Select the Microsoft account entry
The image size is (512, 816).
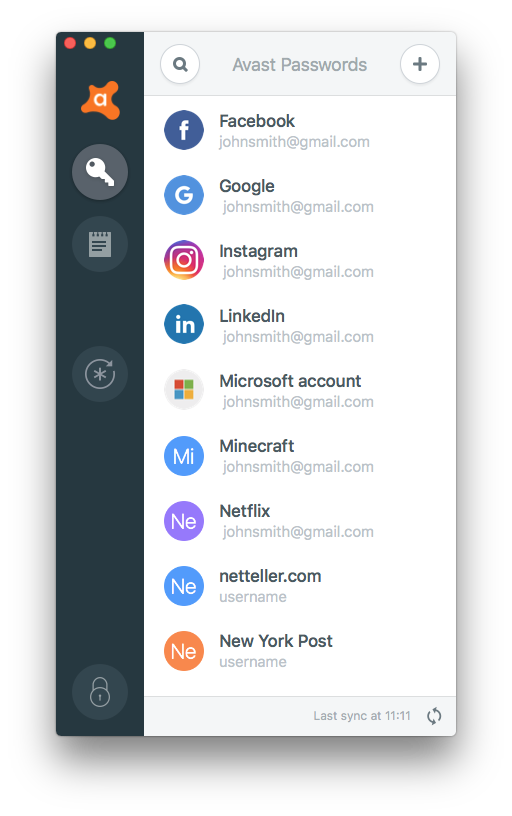300,390
